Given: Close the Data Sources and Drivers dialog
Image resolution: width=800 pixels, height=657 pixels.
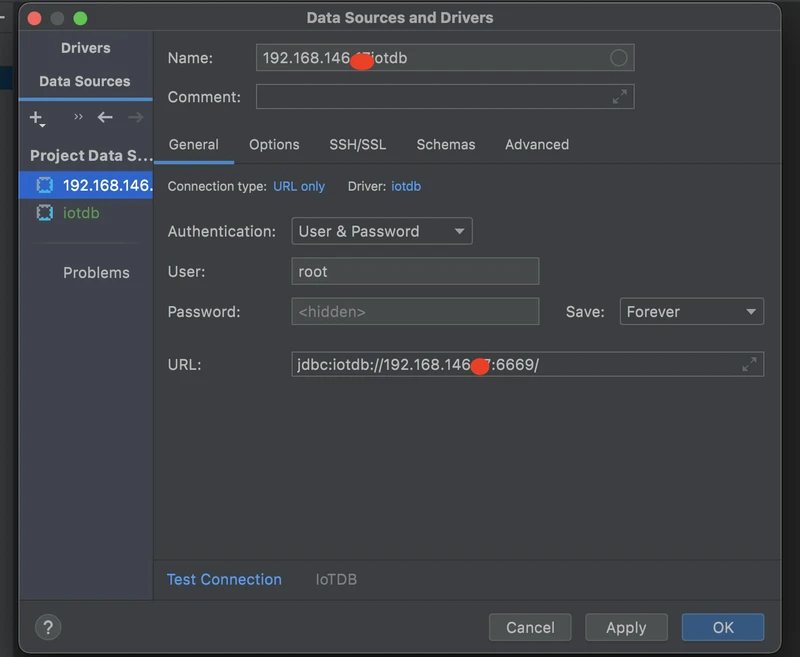Looking at the screenshot, I should [34, 18].
